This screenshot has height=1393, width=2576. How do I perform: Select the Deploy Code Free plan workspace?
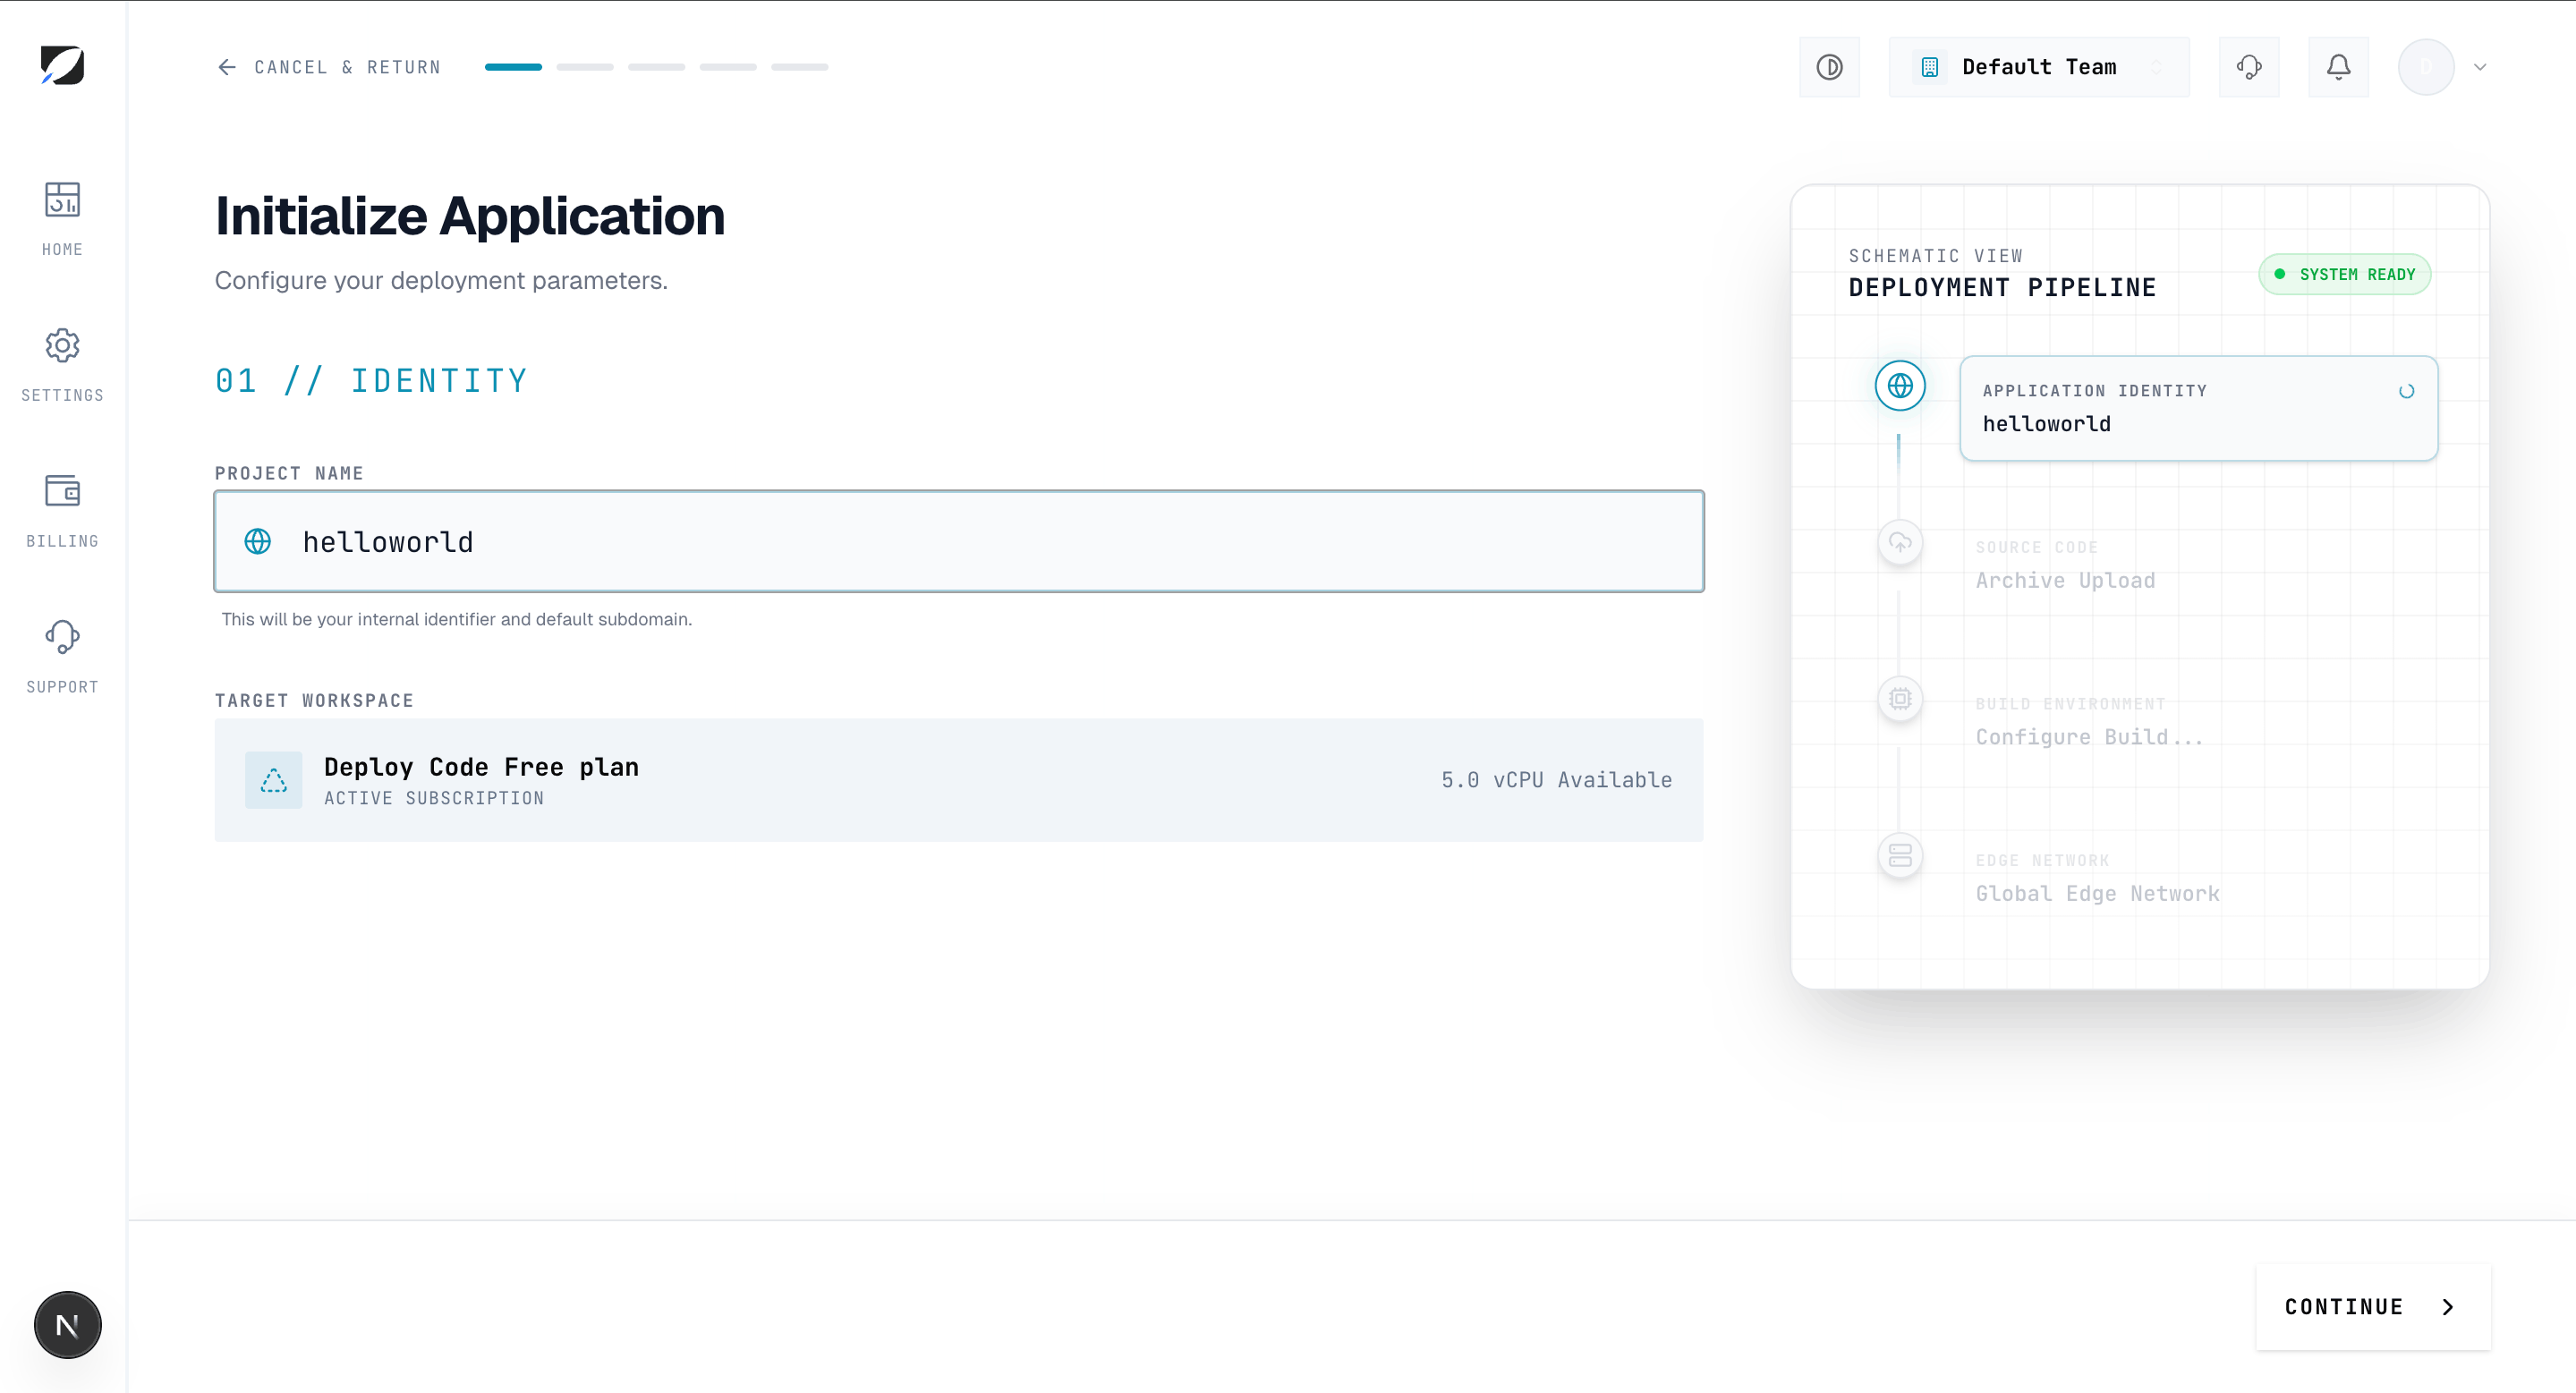coord(958,780)
